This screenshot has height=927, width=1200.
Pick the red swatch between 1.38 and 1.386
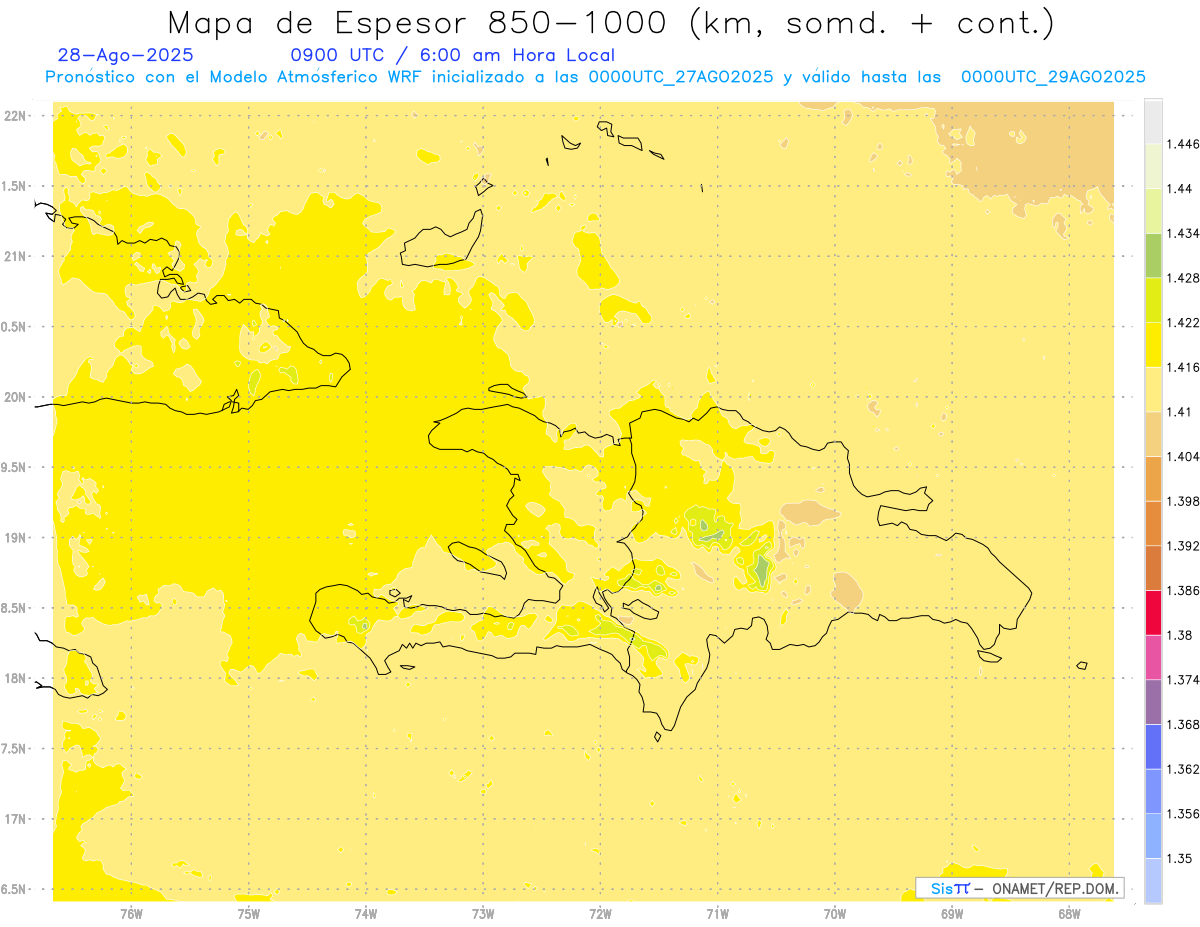[x=1153, y=612]
